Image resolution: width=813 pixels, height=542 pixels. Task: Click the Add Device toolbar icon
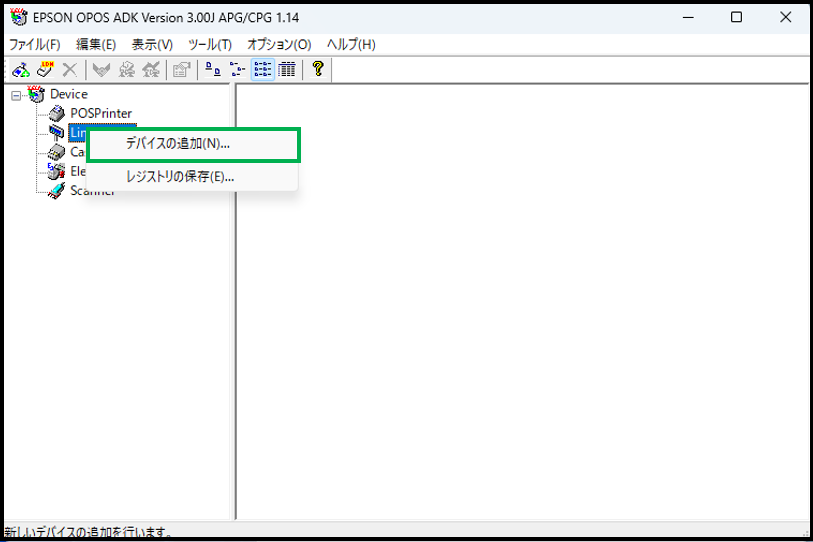pos(20,69)
